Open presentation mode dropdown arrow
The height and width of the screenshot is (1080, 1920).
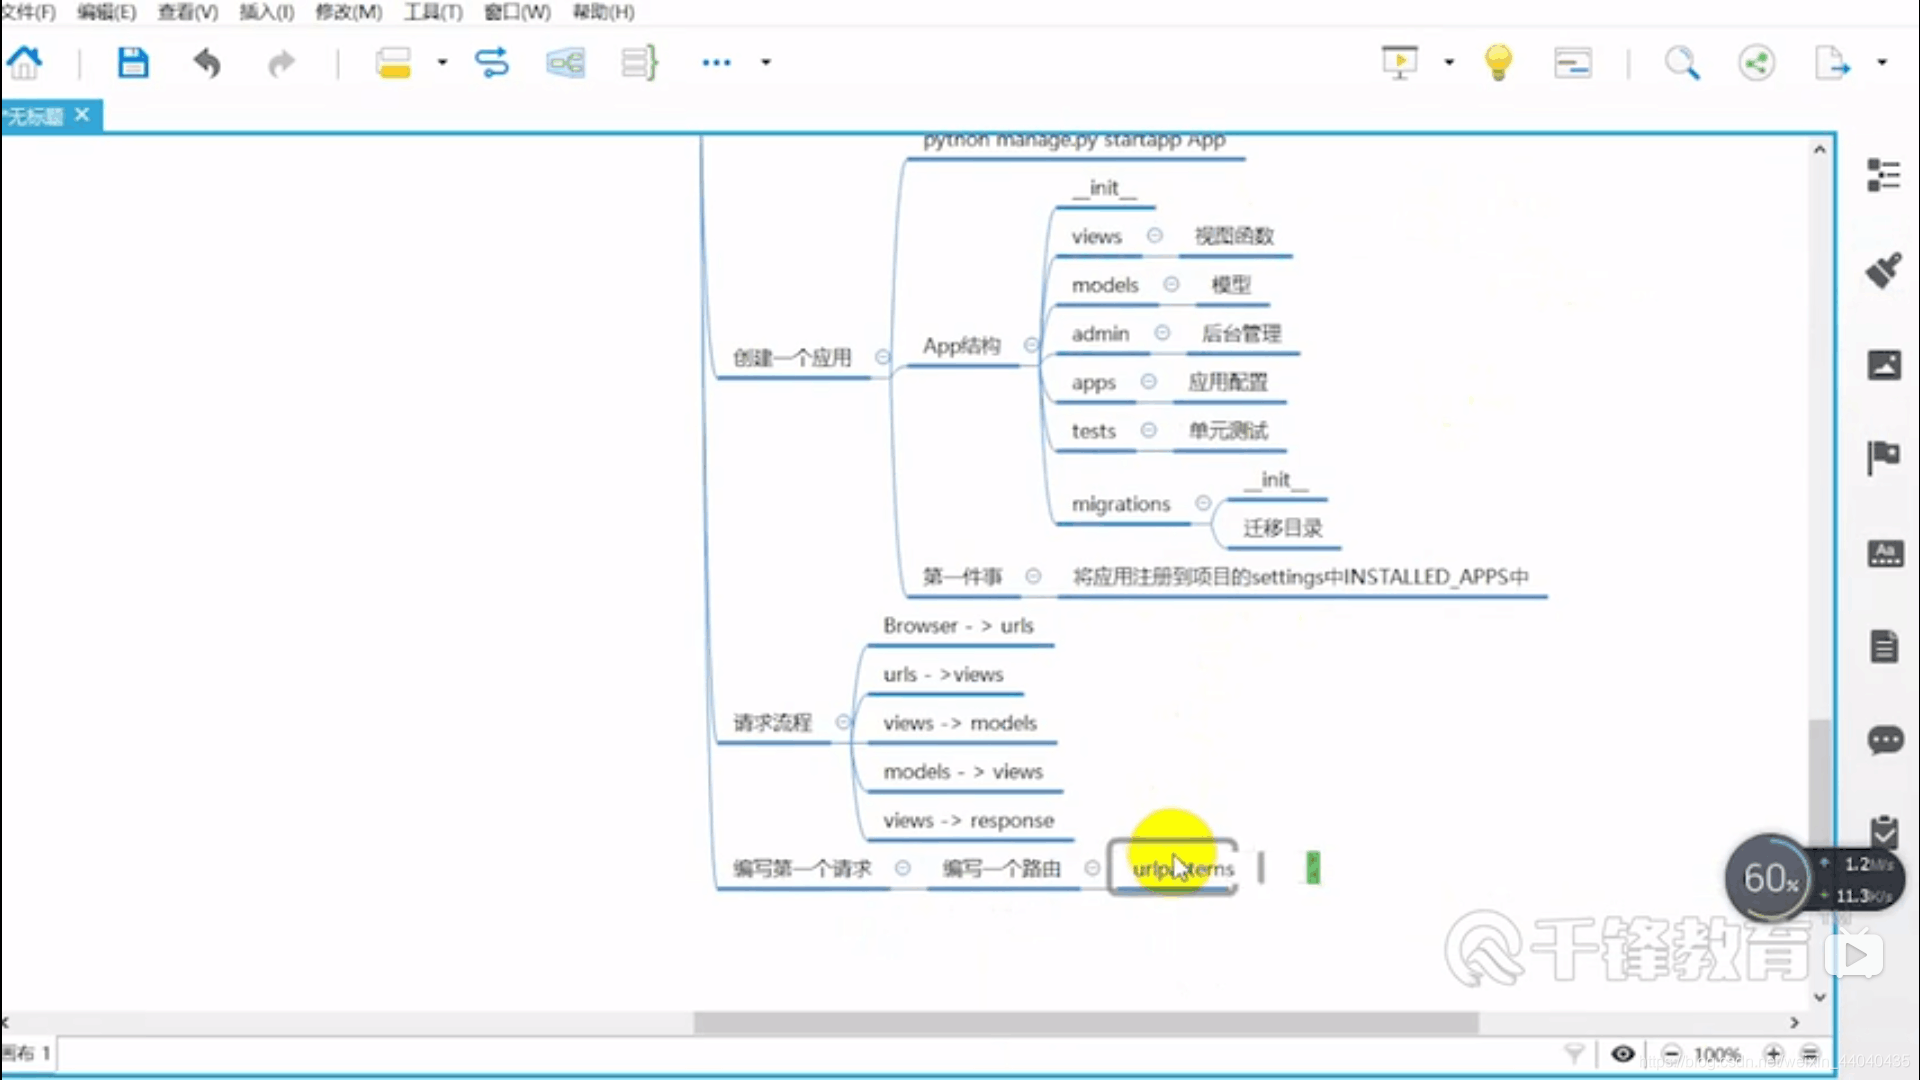(x=1449, y=62)
